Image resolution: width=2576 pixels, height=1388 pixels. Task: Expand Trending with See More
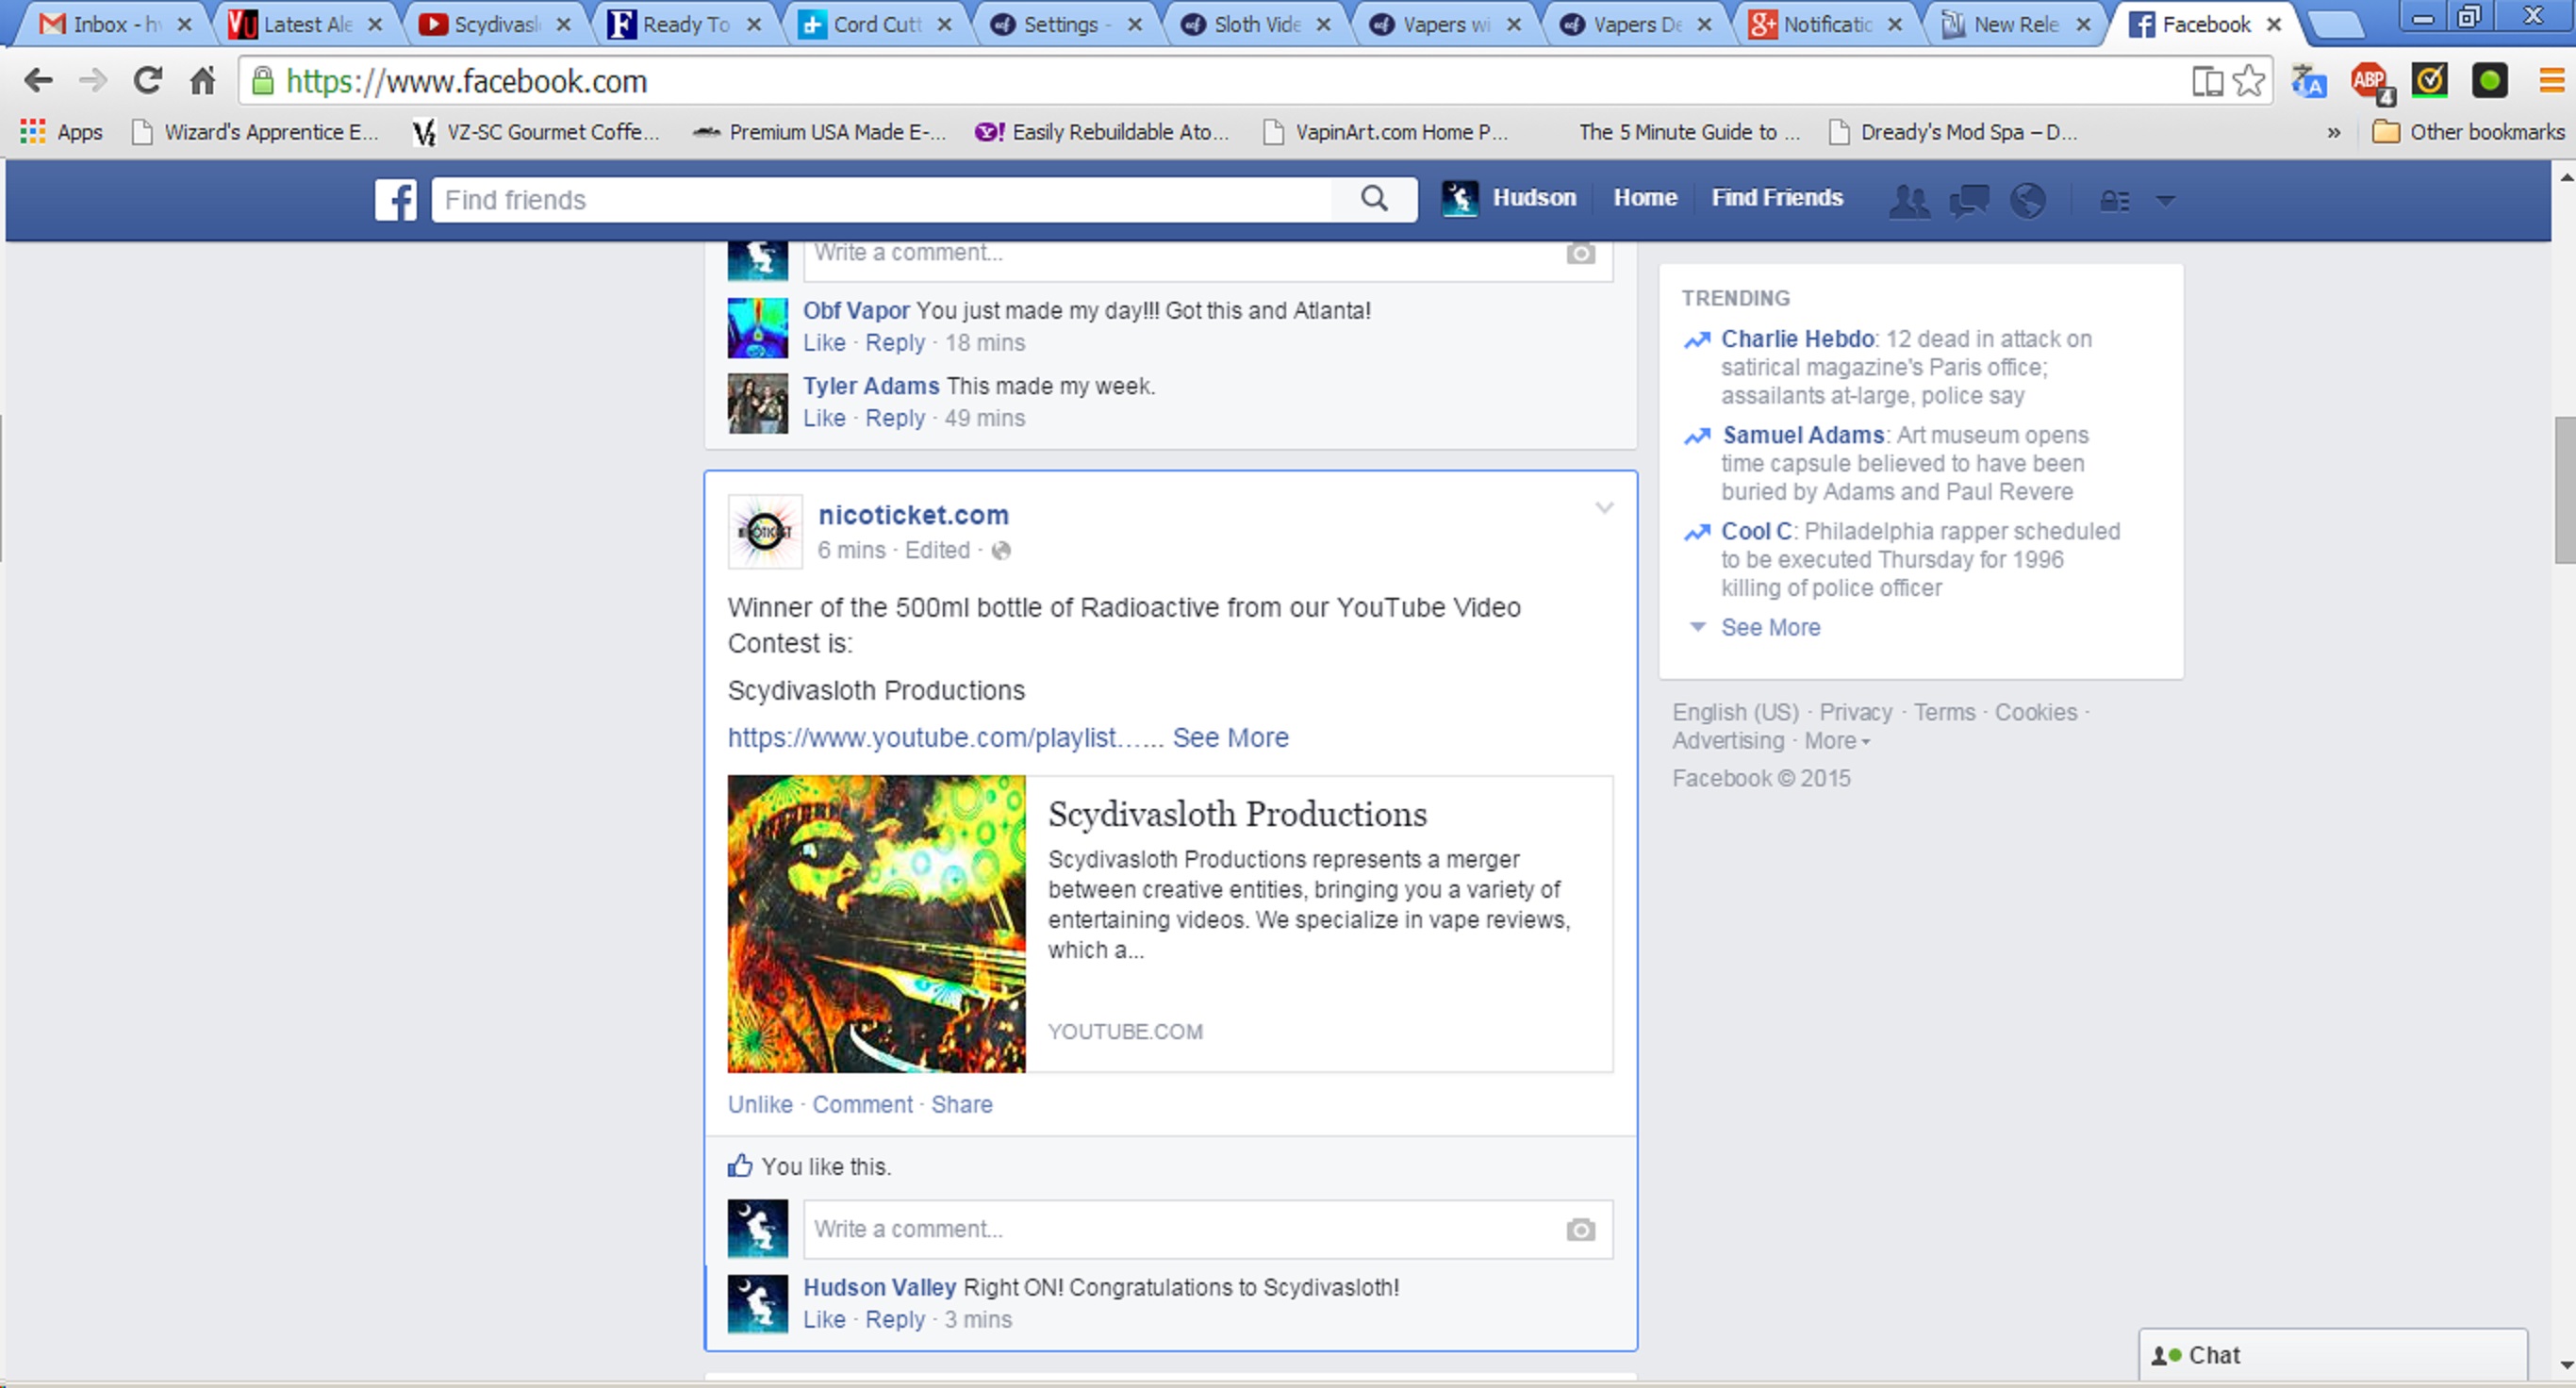tap(1770, 627)
